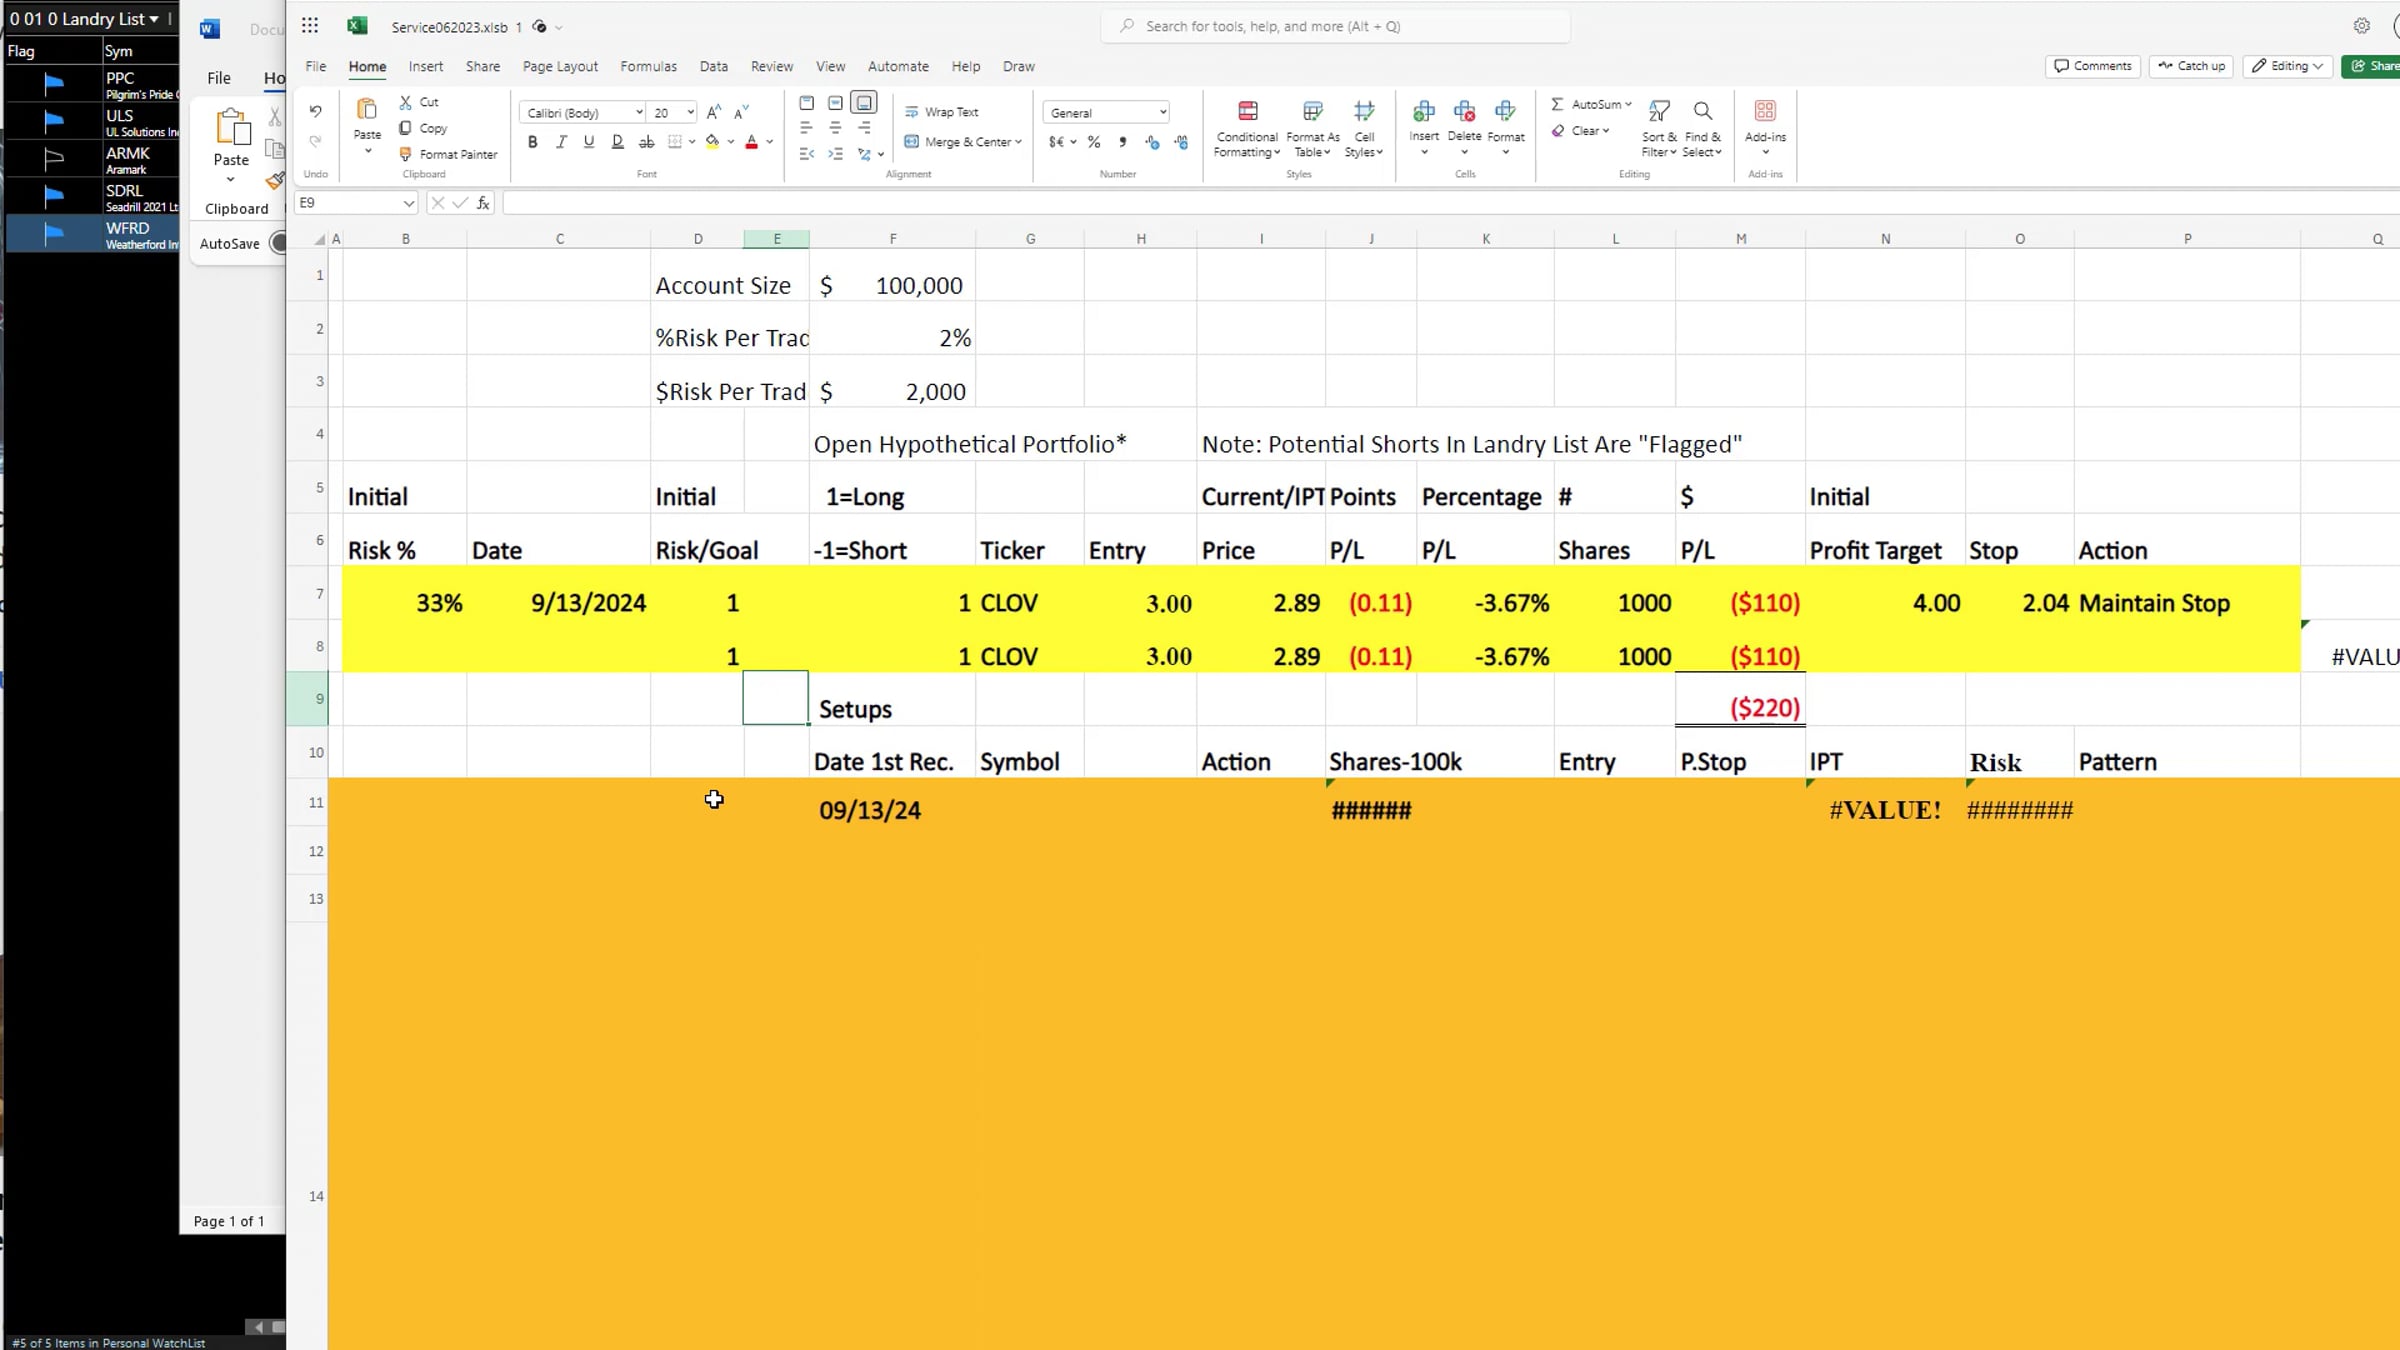Increase font size in Excel
2400x1350 pixels.
click(x=714, y=112)
